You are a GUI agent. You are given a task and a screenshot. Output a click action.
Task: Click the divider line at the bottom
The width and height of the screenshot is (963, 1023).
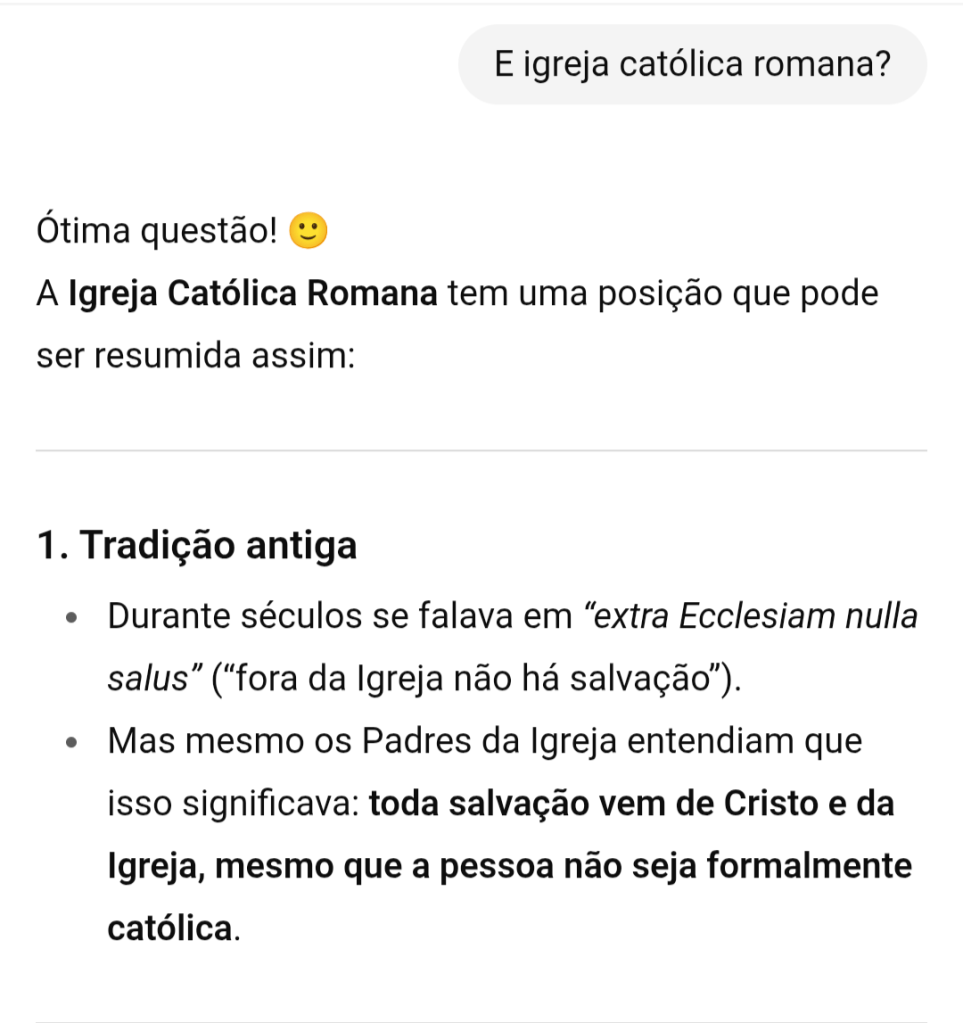point(481,1021)
